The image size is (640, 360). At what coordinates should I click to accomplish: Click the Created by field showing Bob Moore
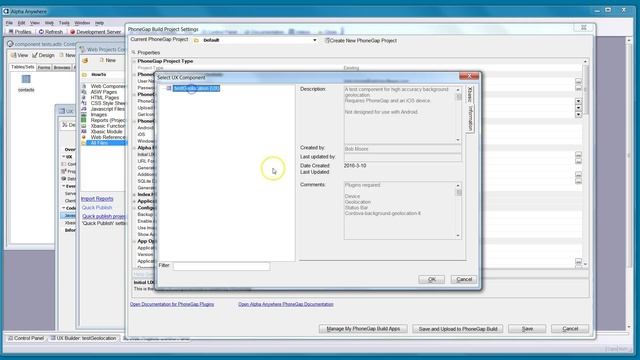pos(402,149)
